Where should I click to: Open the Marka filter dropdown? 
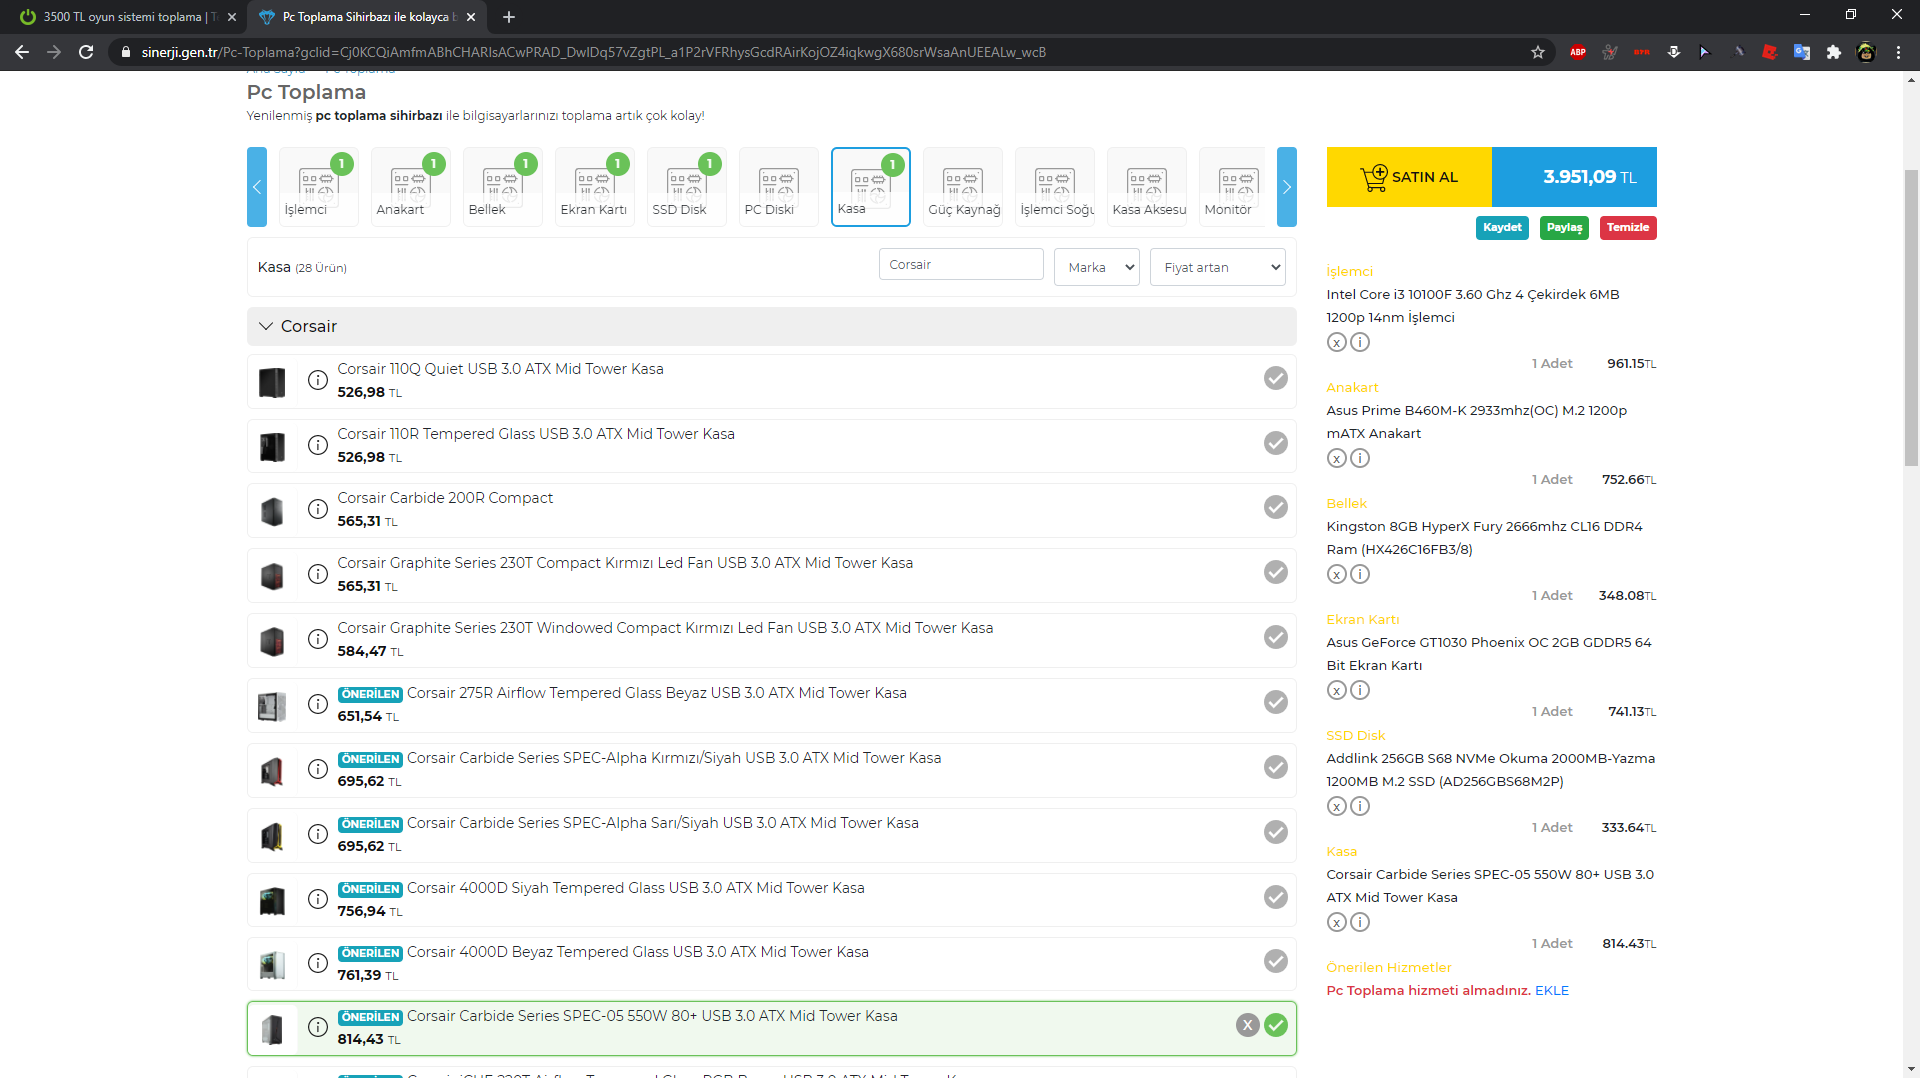point(1097,267)
